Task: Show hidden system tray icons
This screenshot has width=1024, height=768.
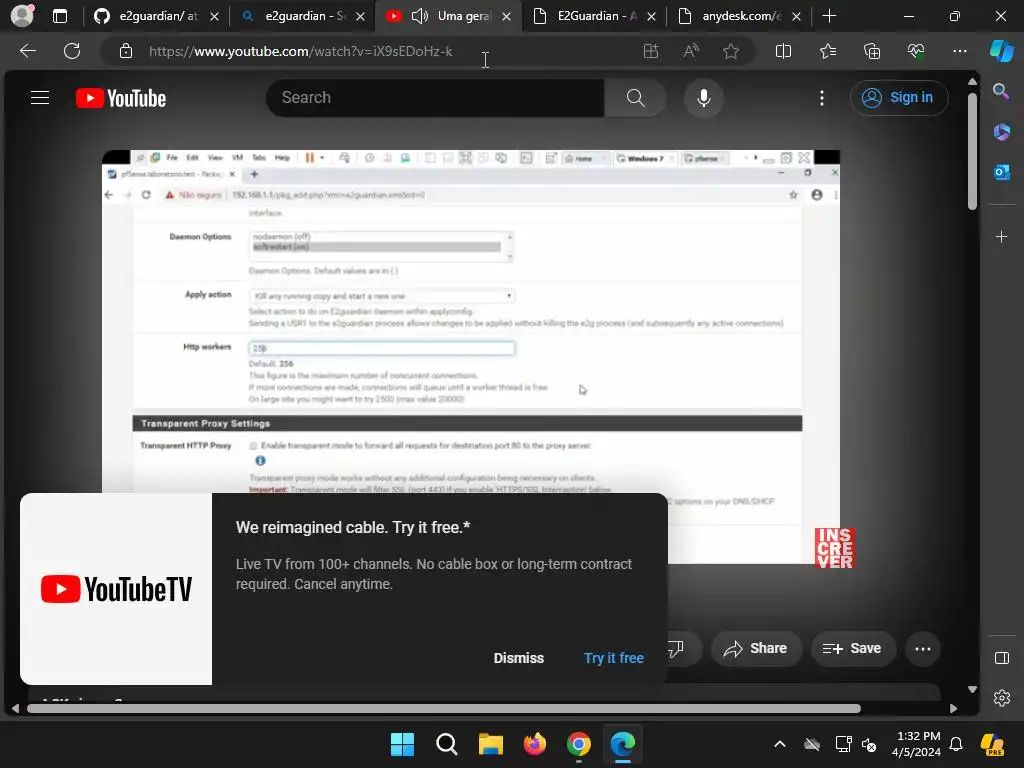Action: point(779,744)
